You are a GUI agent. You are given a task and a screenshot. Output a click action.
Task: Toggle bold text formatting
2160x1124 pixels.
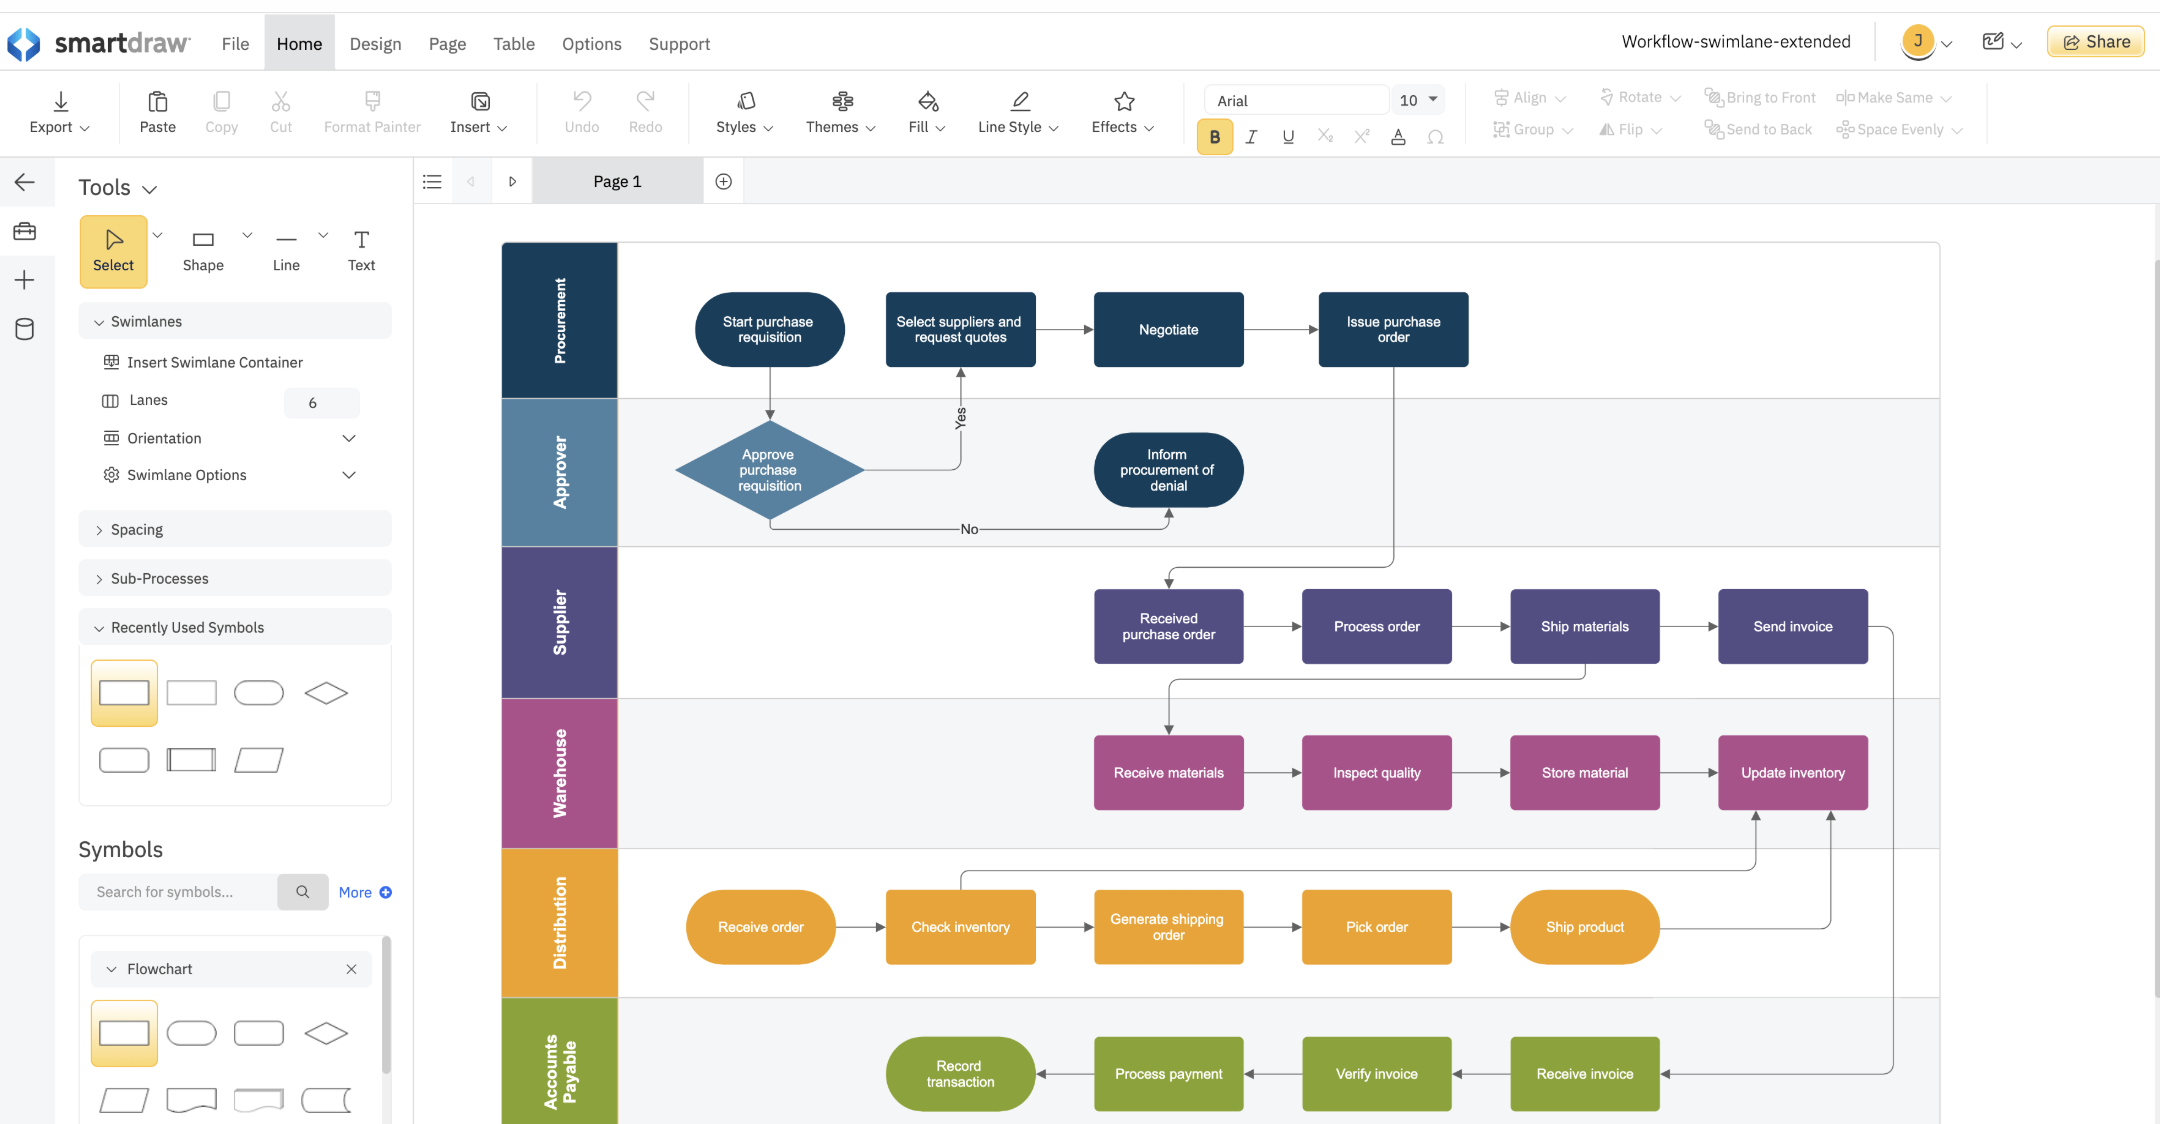pos(1214,137)
